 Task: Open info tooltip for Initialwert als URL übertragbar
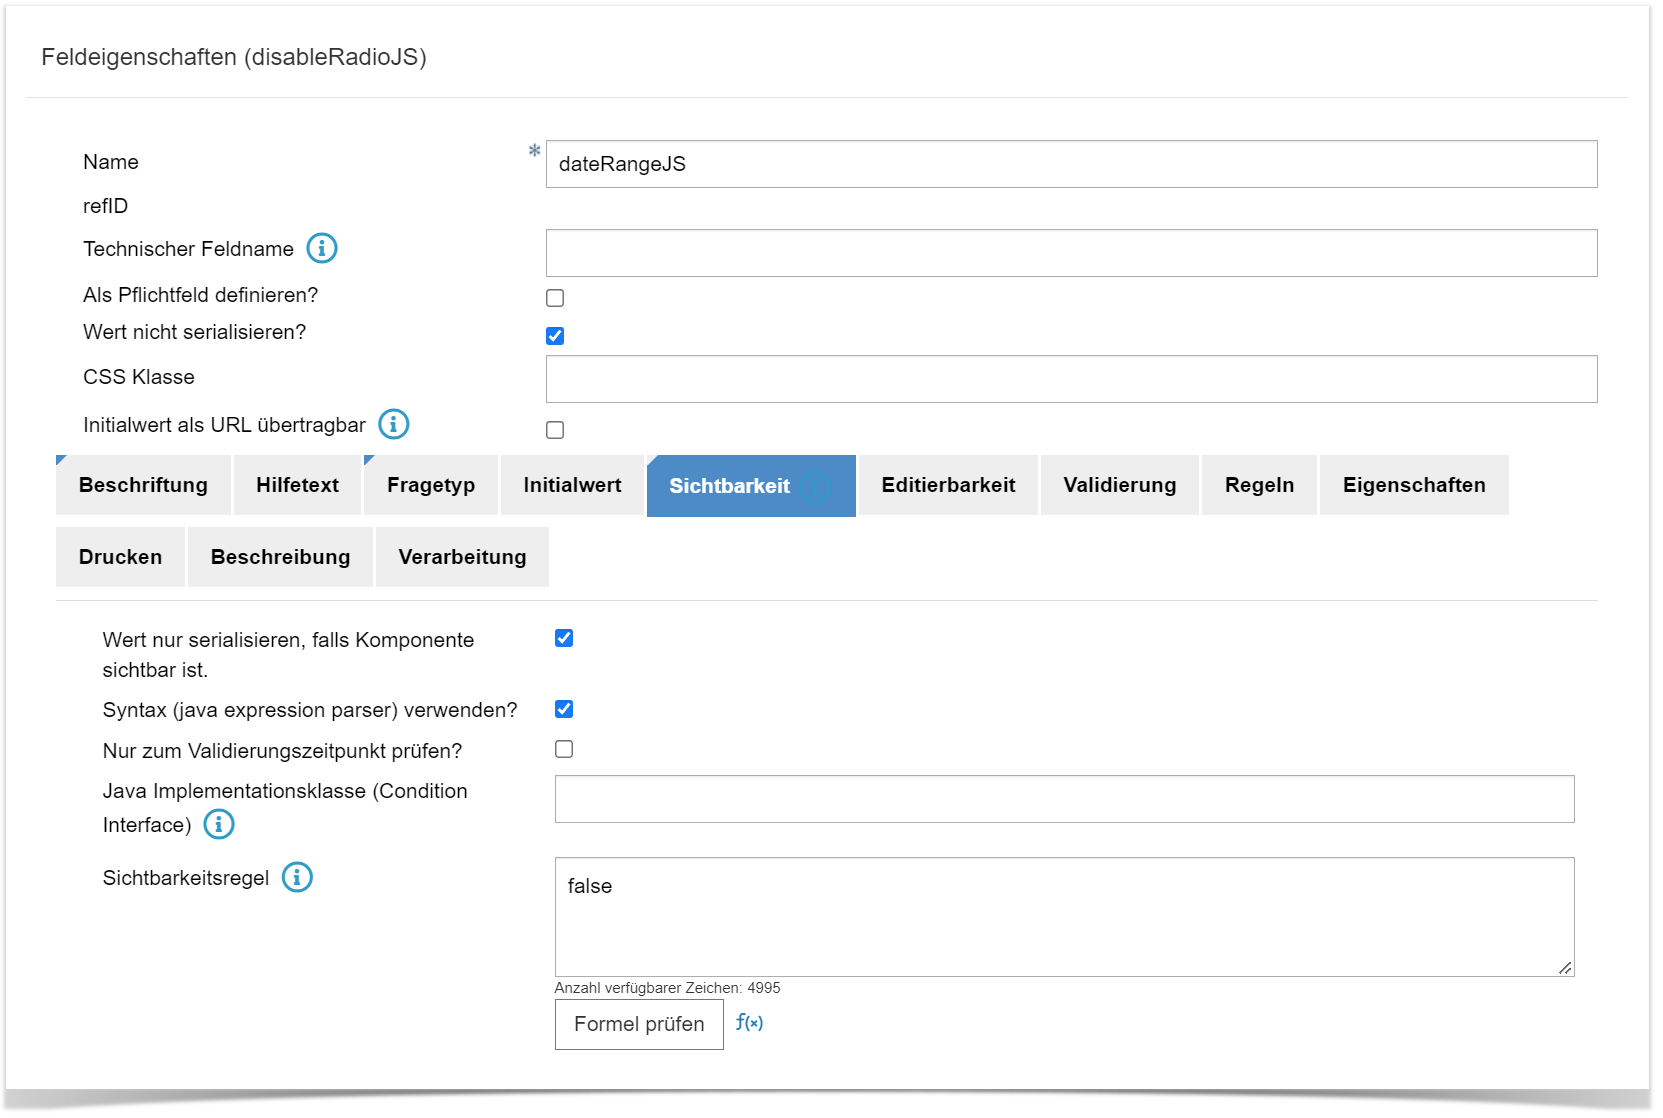click(x=394, y=424)
